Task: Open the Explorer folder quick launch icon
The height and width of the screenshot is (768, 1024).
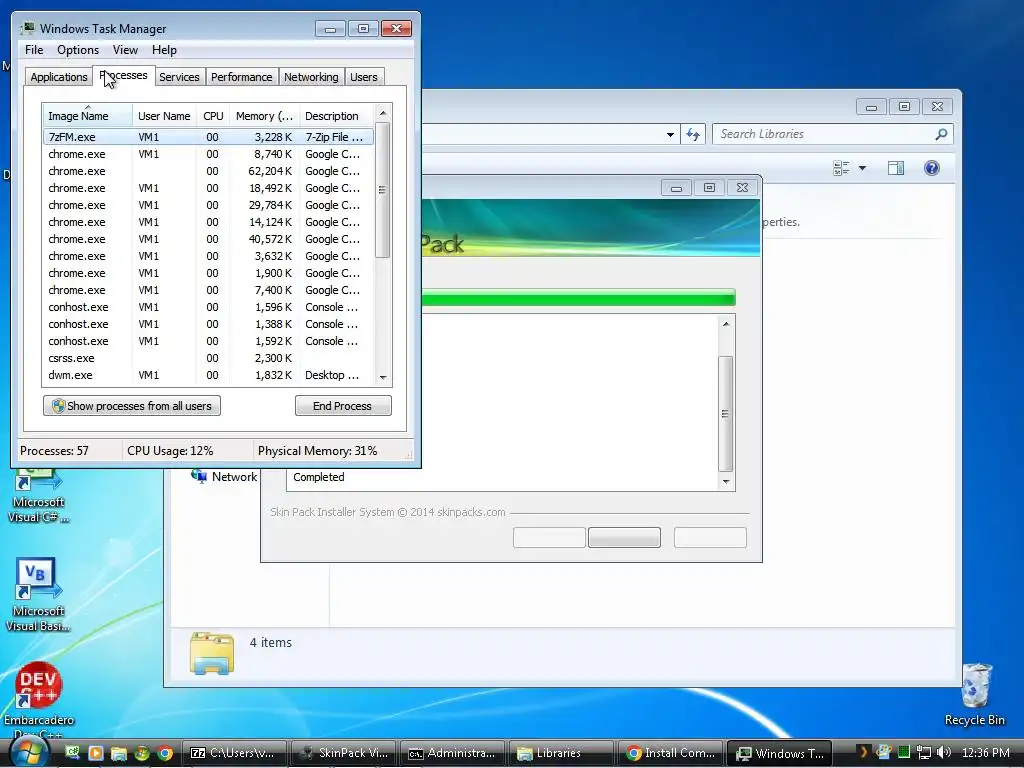Action: tap(118, 753)
